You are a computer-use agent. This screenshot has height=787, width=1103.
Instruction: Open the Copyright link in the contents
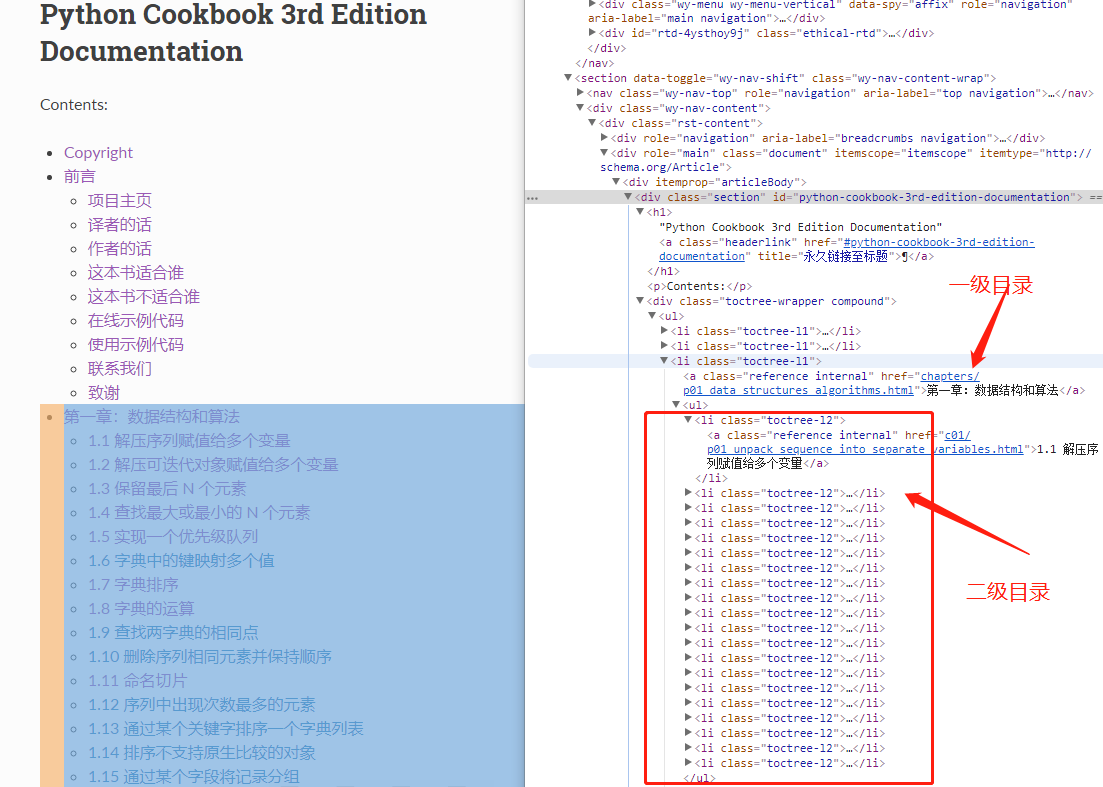98,153
